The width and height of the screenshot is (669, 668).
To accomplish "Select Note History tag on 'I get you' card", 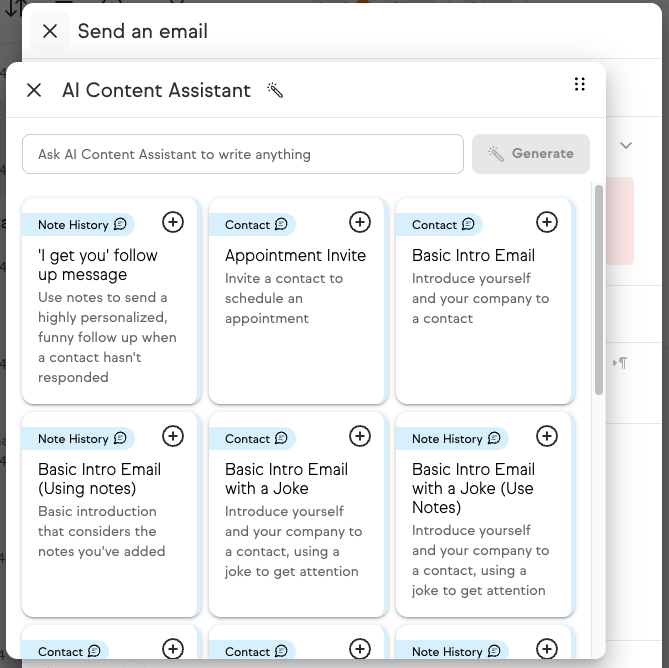I will point(81,225).
